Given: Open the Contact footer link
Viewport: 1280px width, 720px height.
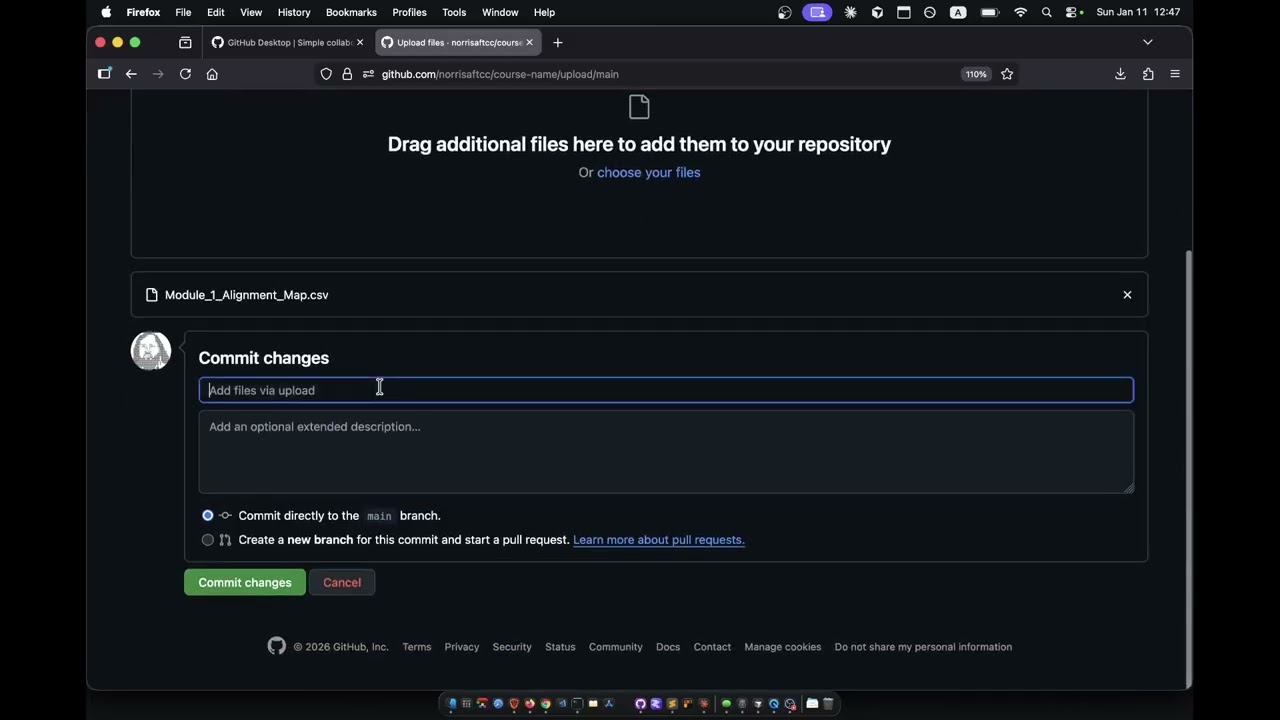Looking at the screenshot, I should coord(712,647).
